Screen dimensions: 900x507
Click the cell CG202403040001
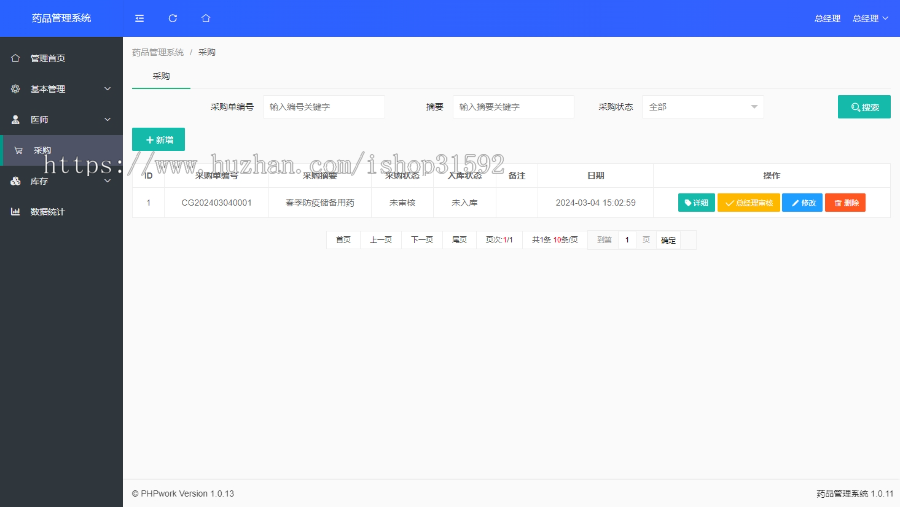pyautogui.click(x=216, y=203)
